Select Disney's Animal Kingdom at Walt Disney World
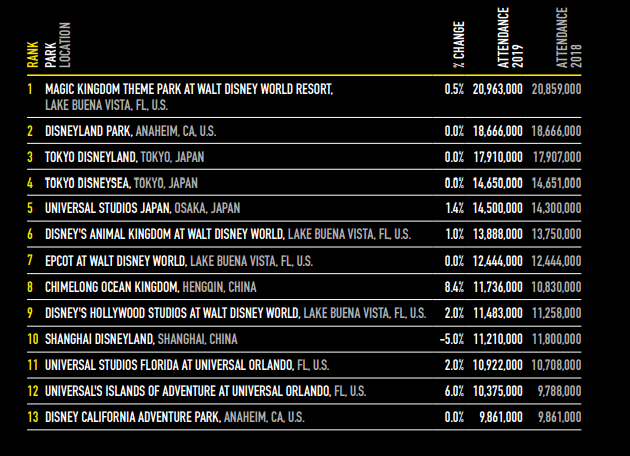This screenshot has height=456, width=630. 165,234
